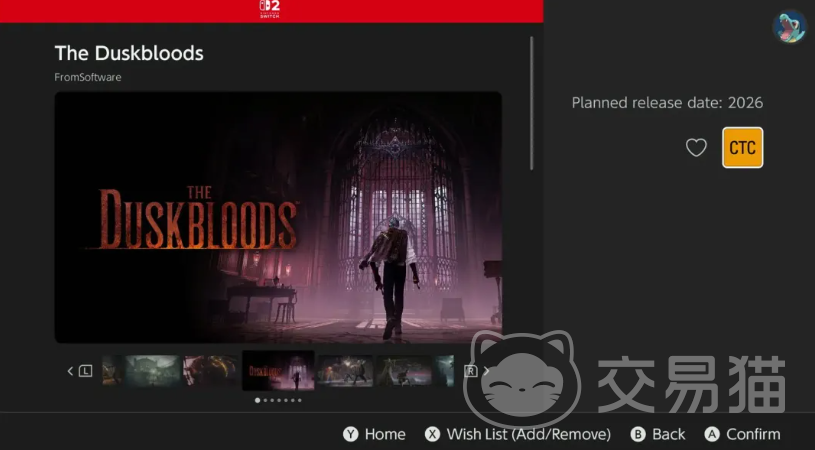The width and height of the screenshot is (815, 450).
Task: Click the title text "The Duskbloods"
Action: (x=129, y=53)
